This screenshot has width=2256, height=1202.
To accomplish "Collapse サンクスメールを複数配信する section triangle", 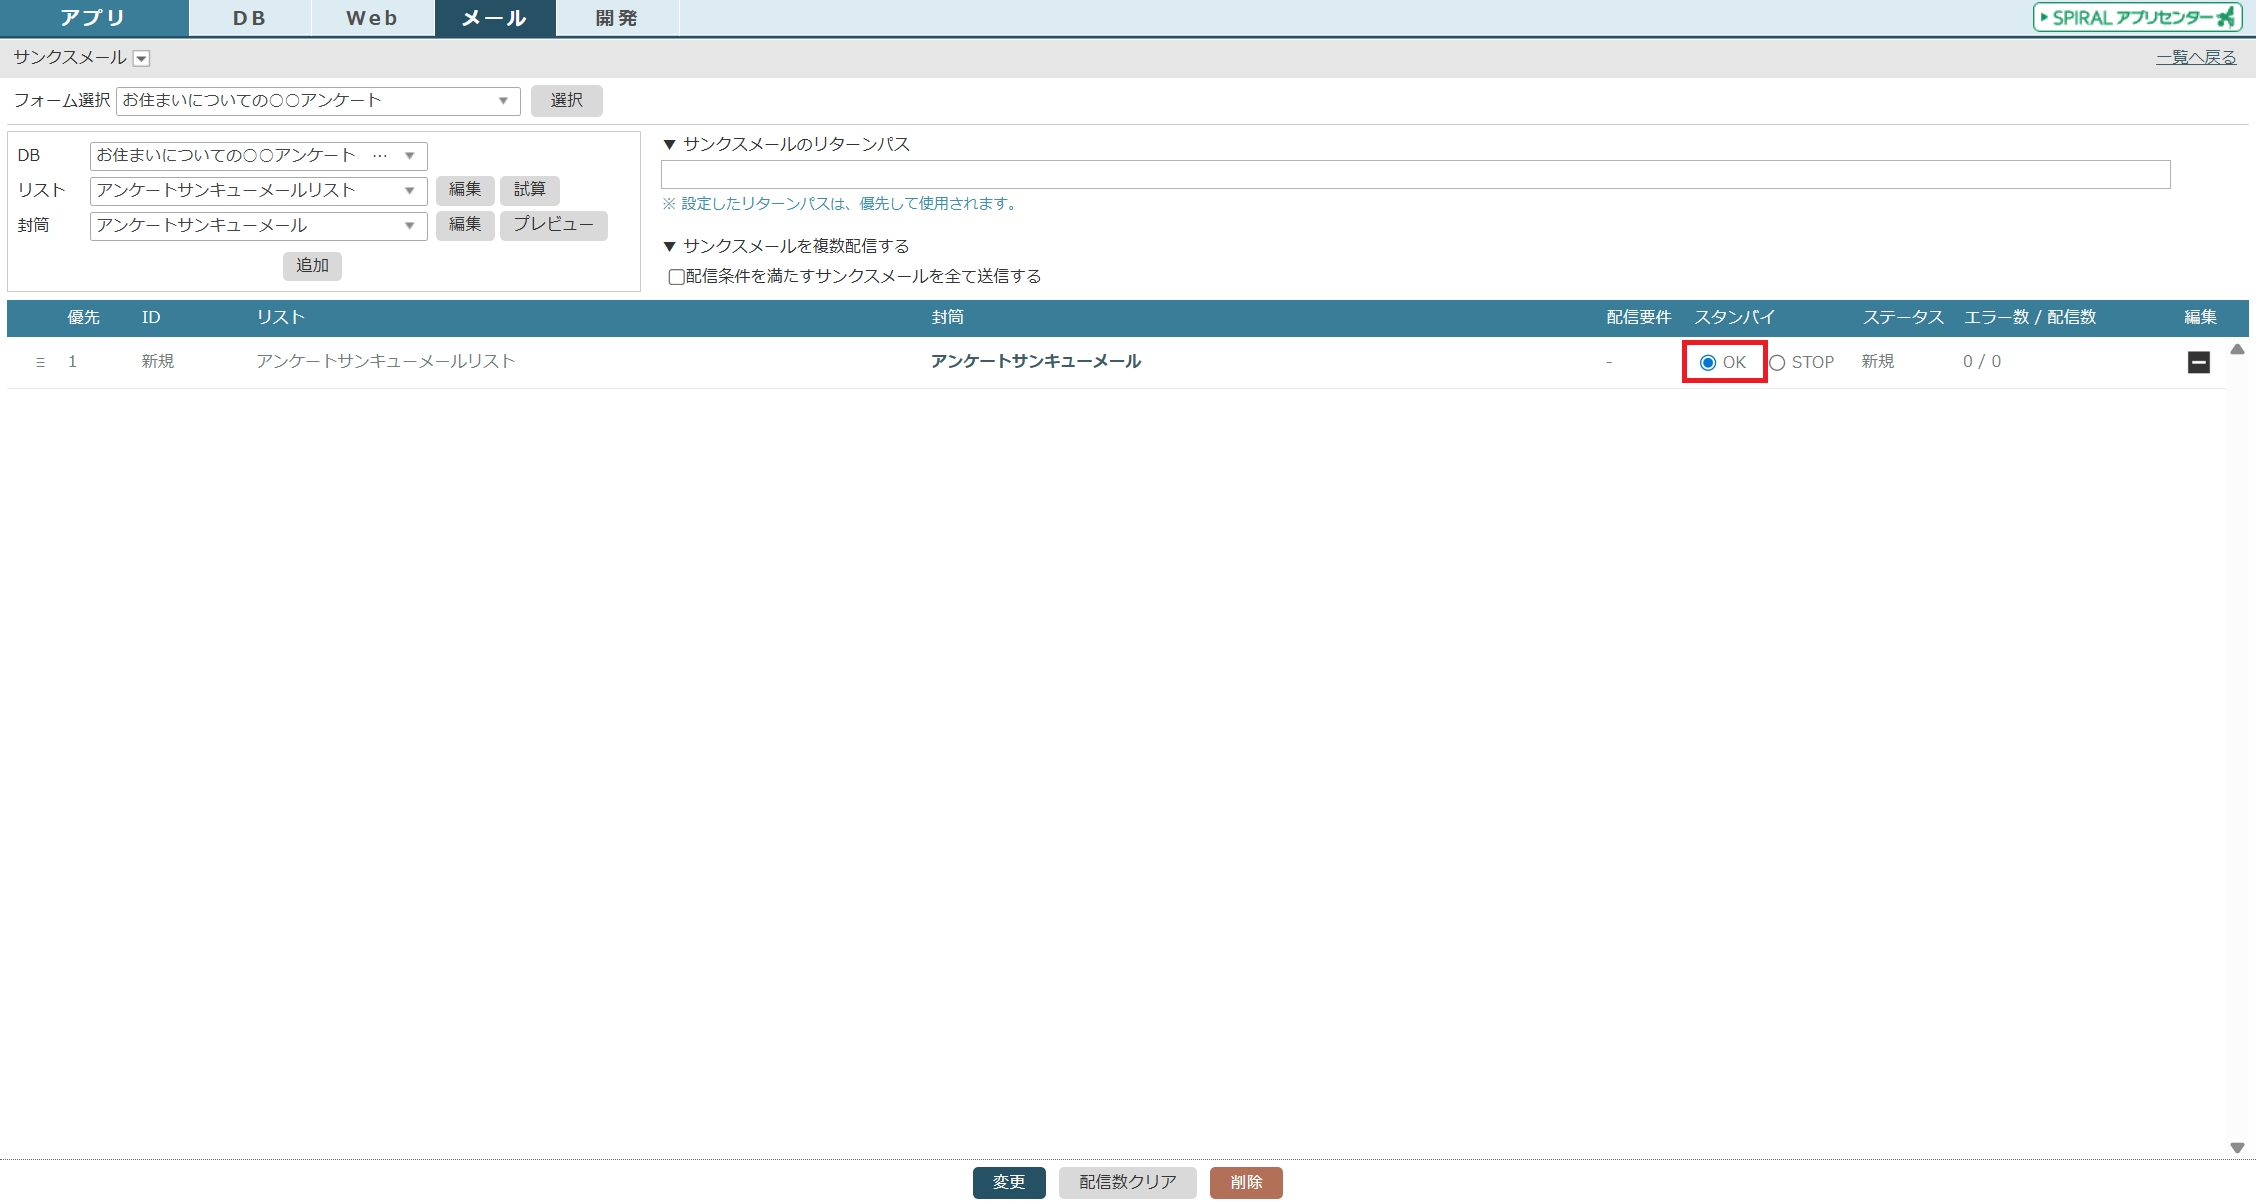I will (670, 247).
